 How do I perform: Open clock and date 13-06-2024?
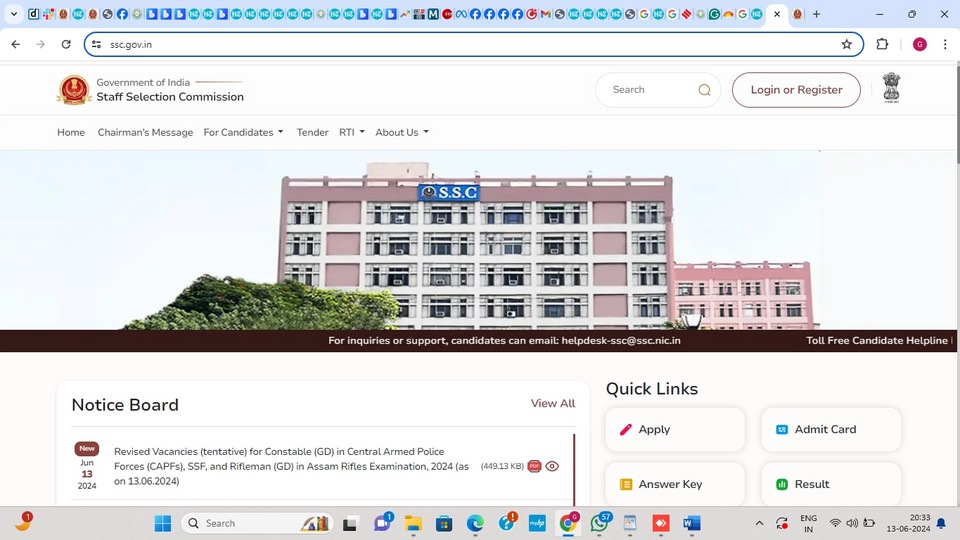[909, 523]
